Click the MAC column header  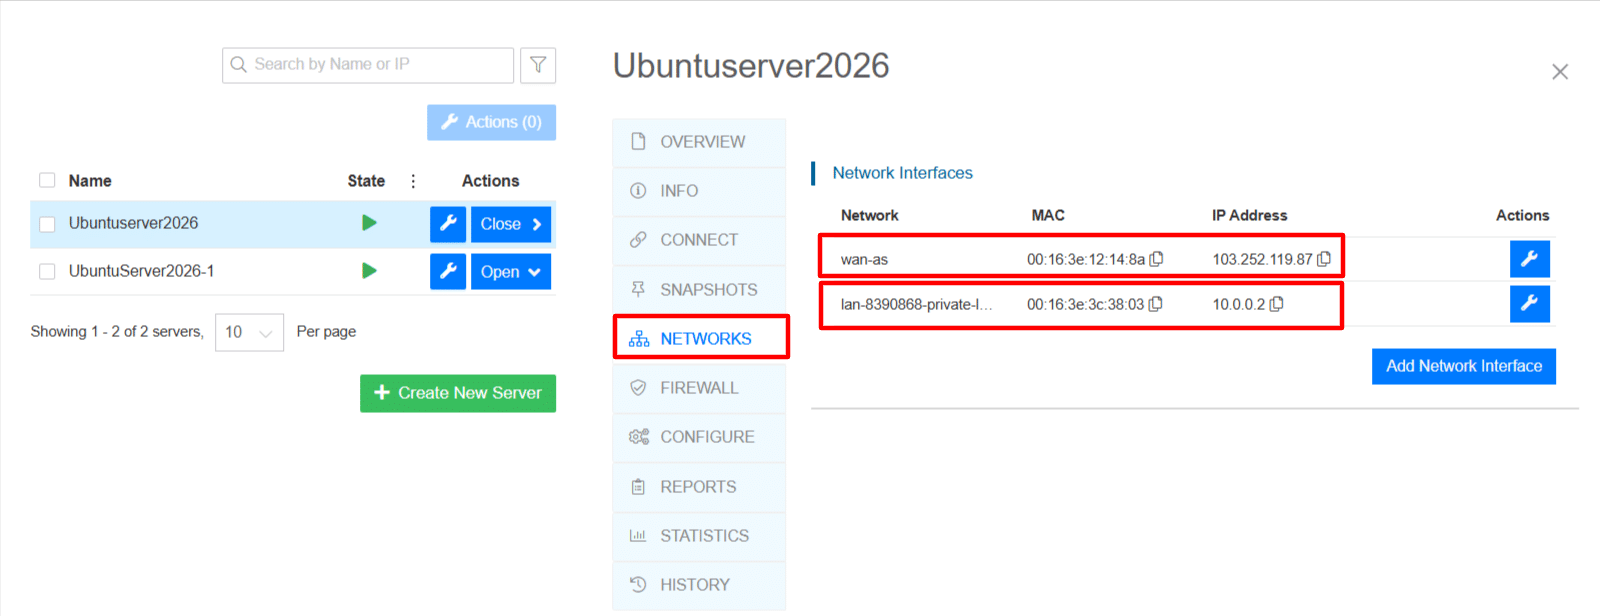point(1048,215)
